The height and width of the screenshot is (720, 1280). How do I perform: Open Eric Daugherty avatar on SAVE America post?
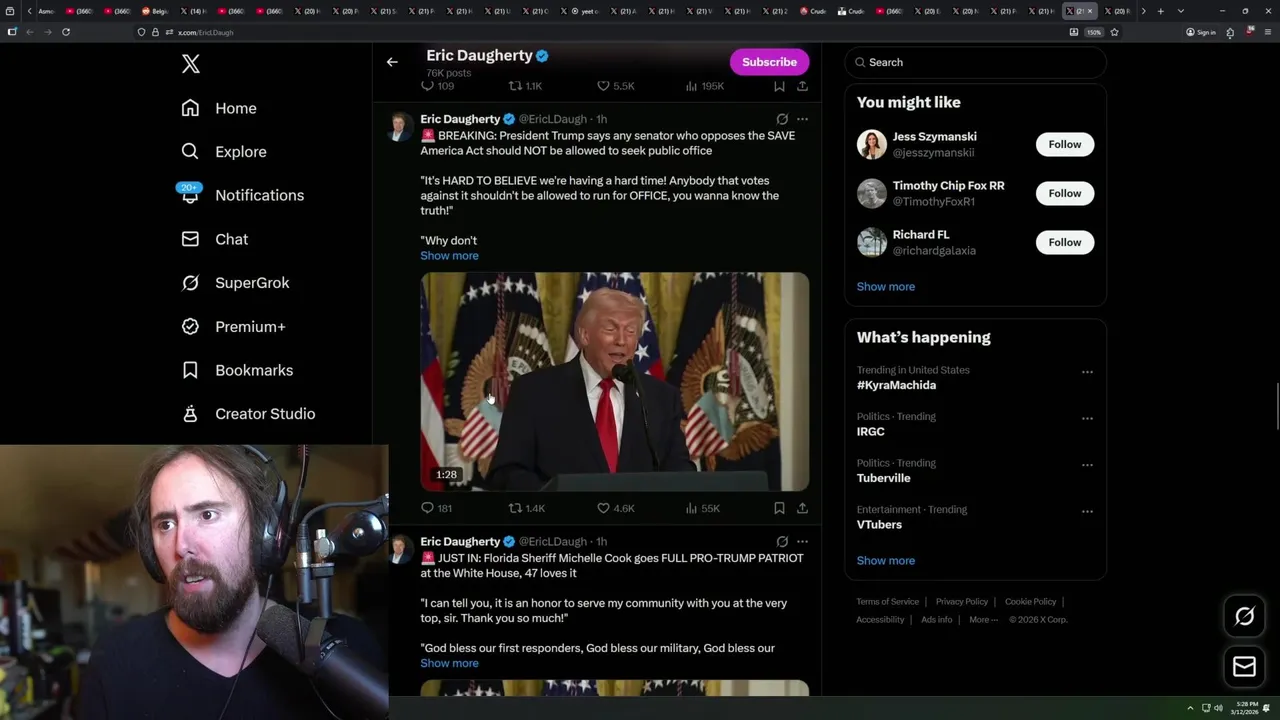[x=400, y=127]
